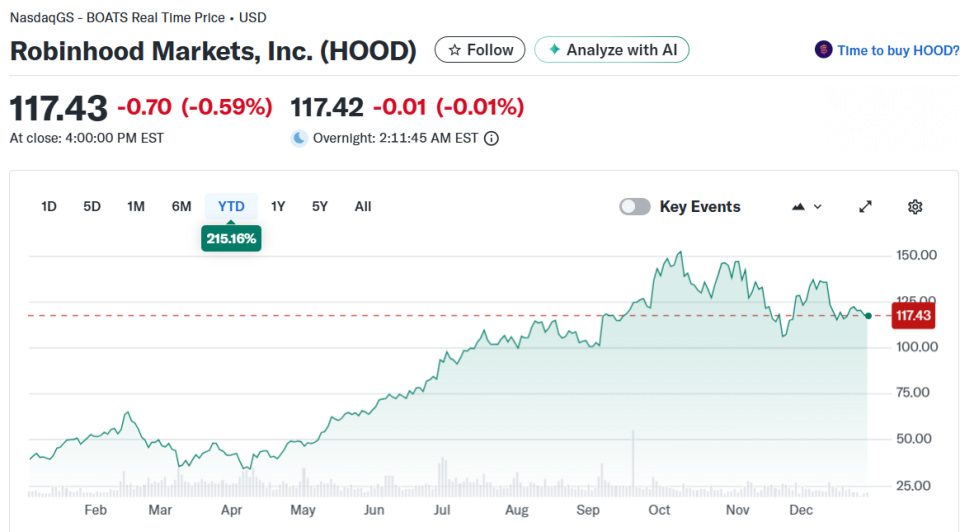Toggle the Key Events switch
Image resolution: width=960 pixels, height=532 pixels.
point(635,207)
